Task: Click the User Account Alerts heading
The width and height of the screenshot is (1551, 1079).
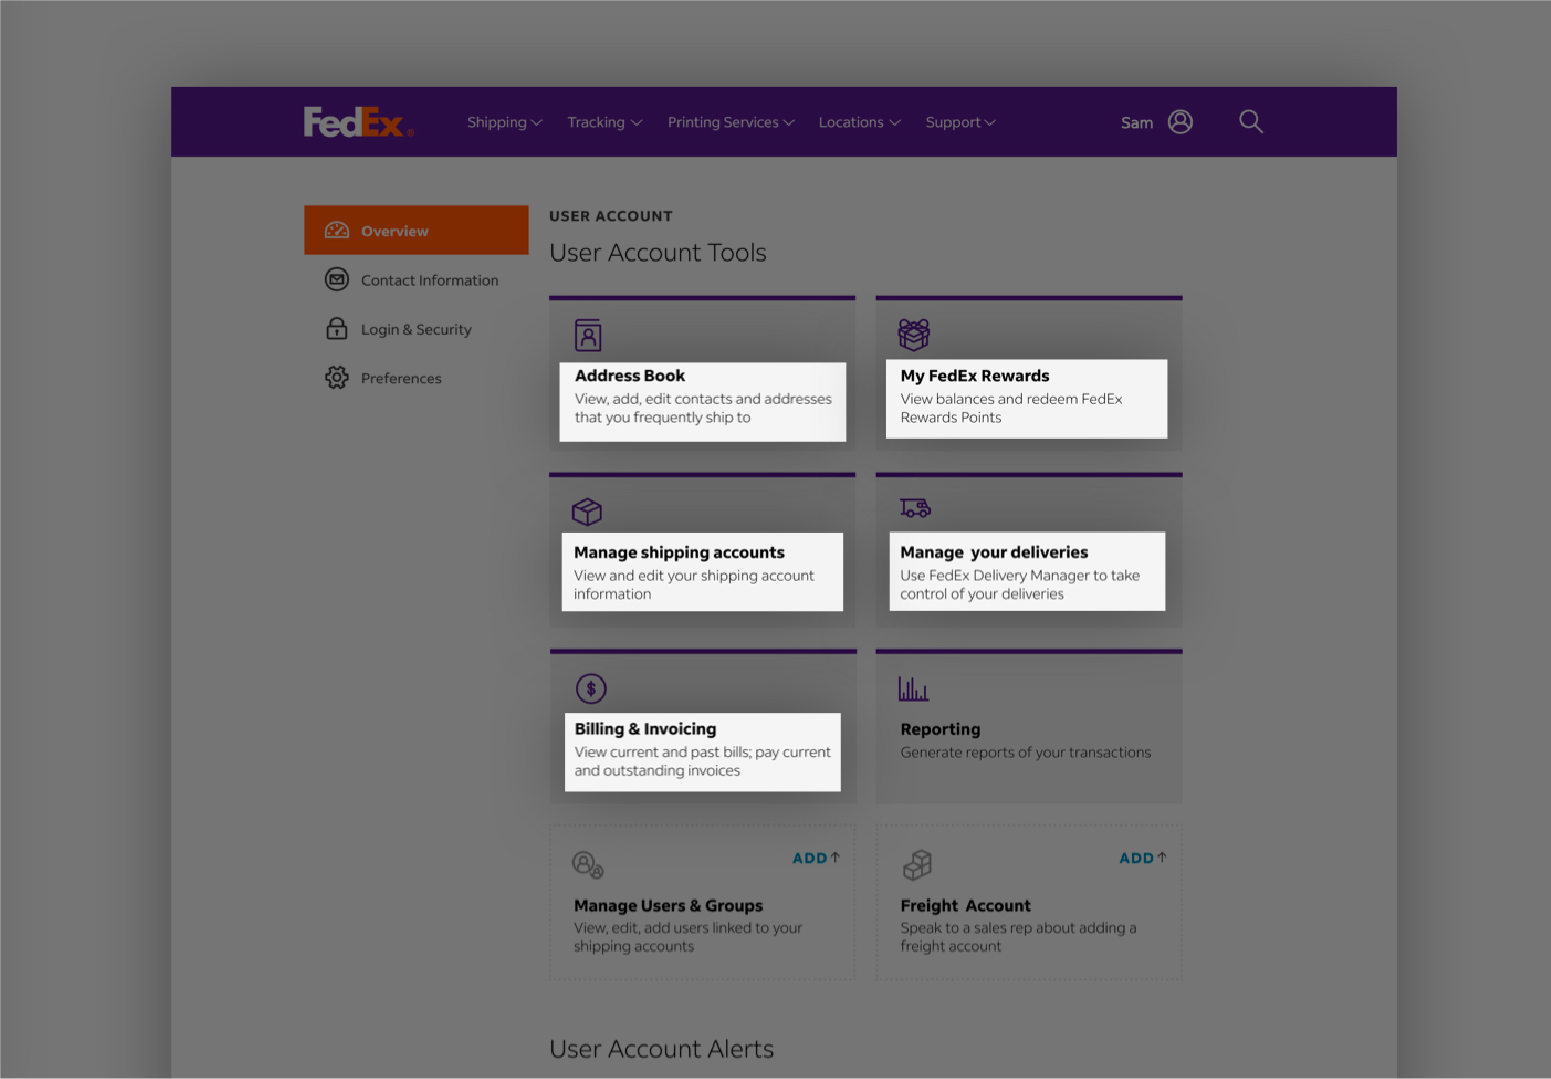Action: (662, 1049)
